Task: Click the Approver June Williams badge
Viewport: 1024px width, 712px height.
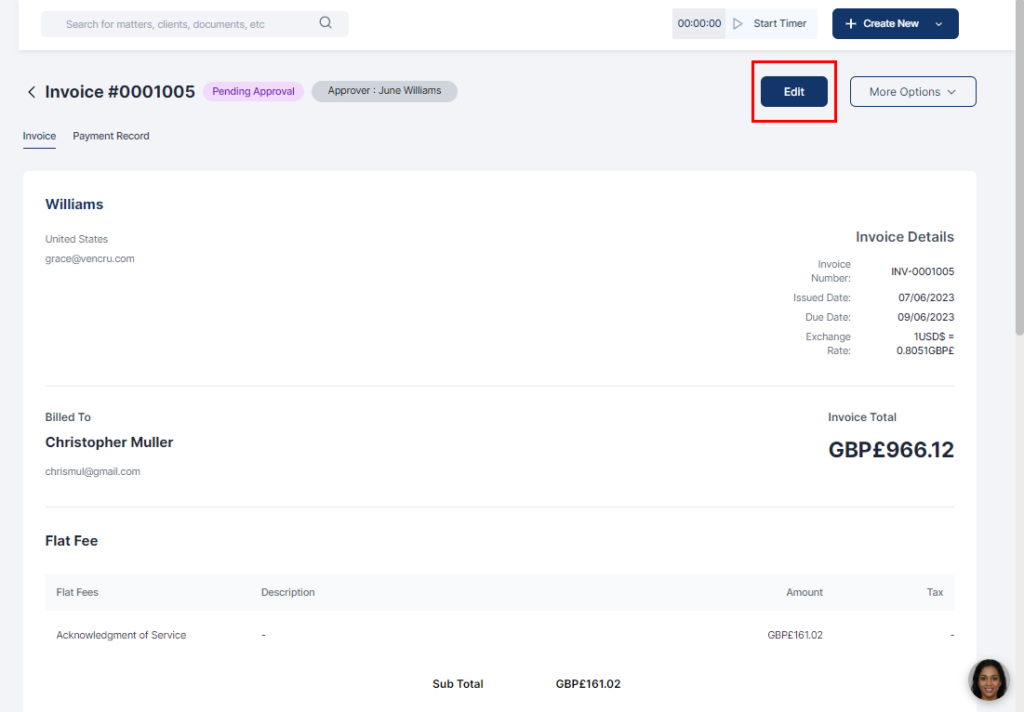Action: (384, 91)
